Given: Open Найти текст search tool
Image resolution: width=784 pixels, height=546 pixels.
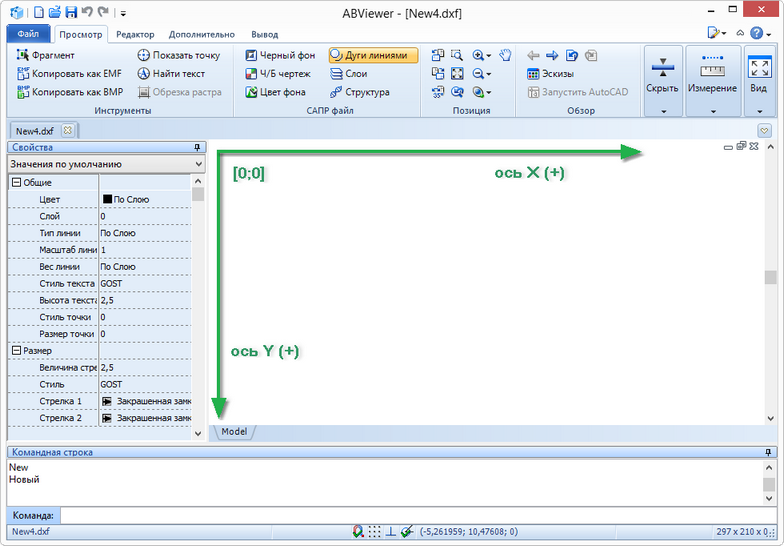Looking at the screenshot, I should pos(170,74).
